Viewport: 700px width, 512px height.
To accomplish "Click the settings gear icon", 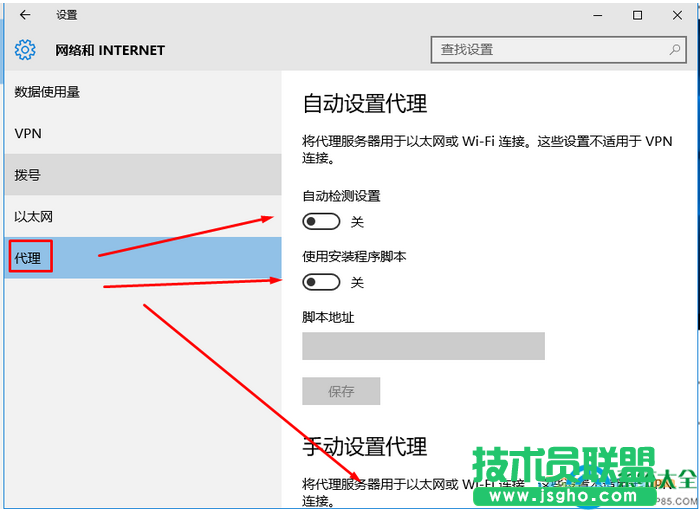I will click(25, 50).
